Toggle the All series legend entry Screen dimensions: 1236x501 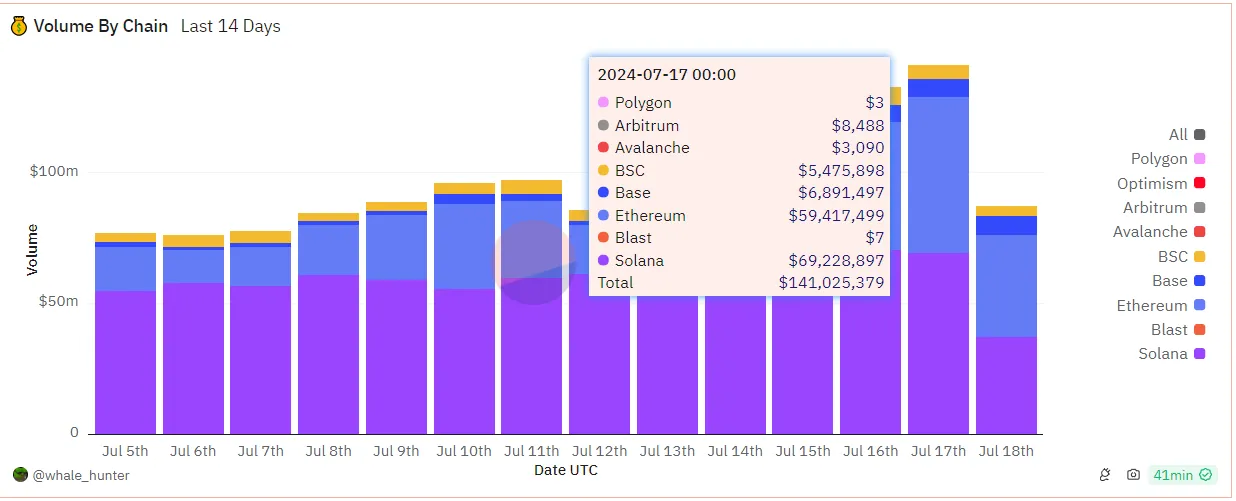tap(1186, 135)
